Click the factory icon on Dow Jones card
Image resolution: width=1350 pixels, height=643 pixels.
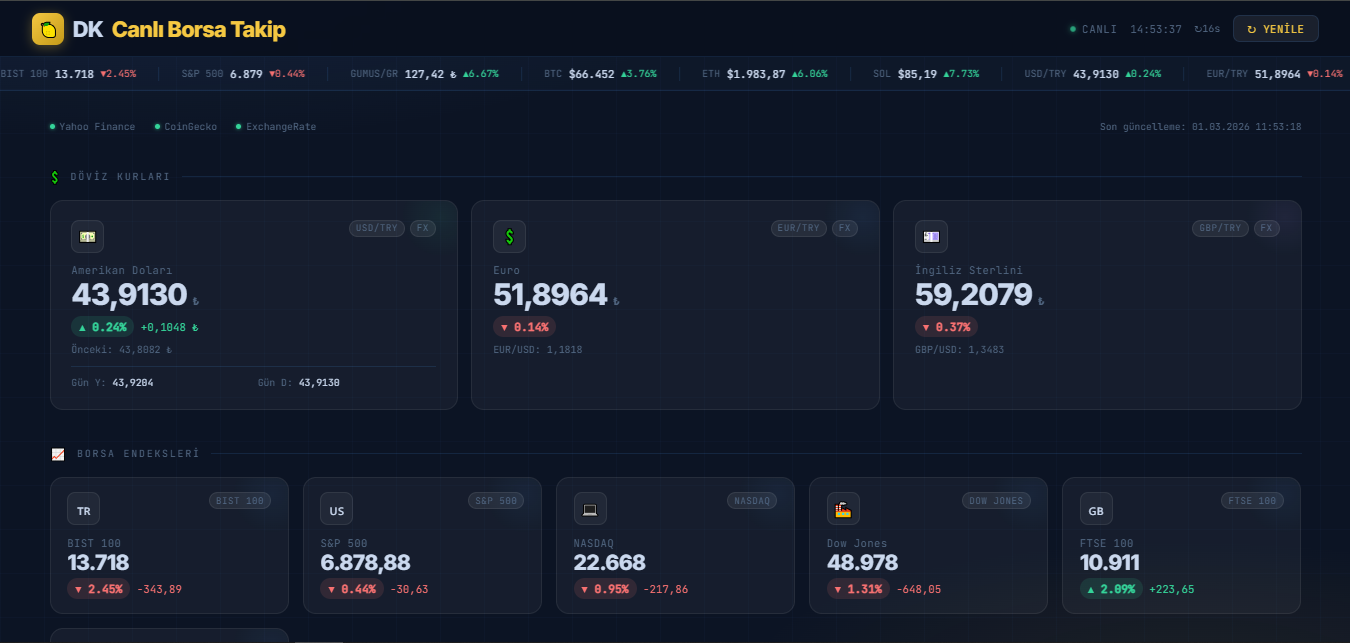843,510
